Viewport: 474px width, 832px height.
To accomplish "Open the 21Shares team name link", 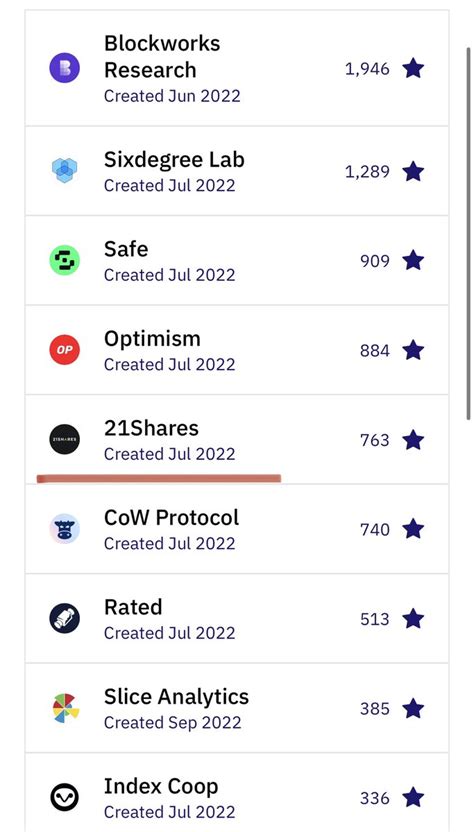I will (151, 428).
